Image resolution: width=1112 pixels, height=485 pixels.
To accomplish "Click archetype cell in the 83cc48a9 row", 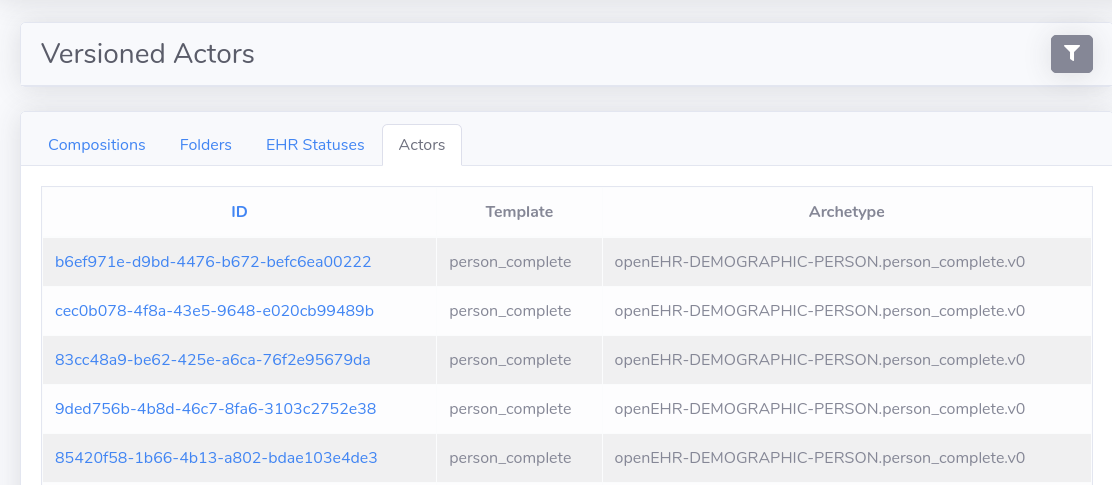I will coord(819,360).
